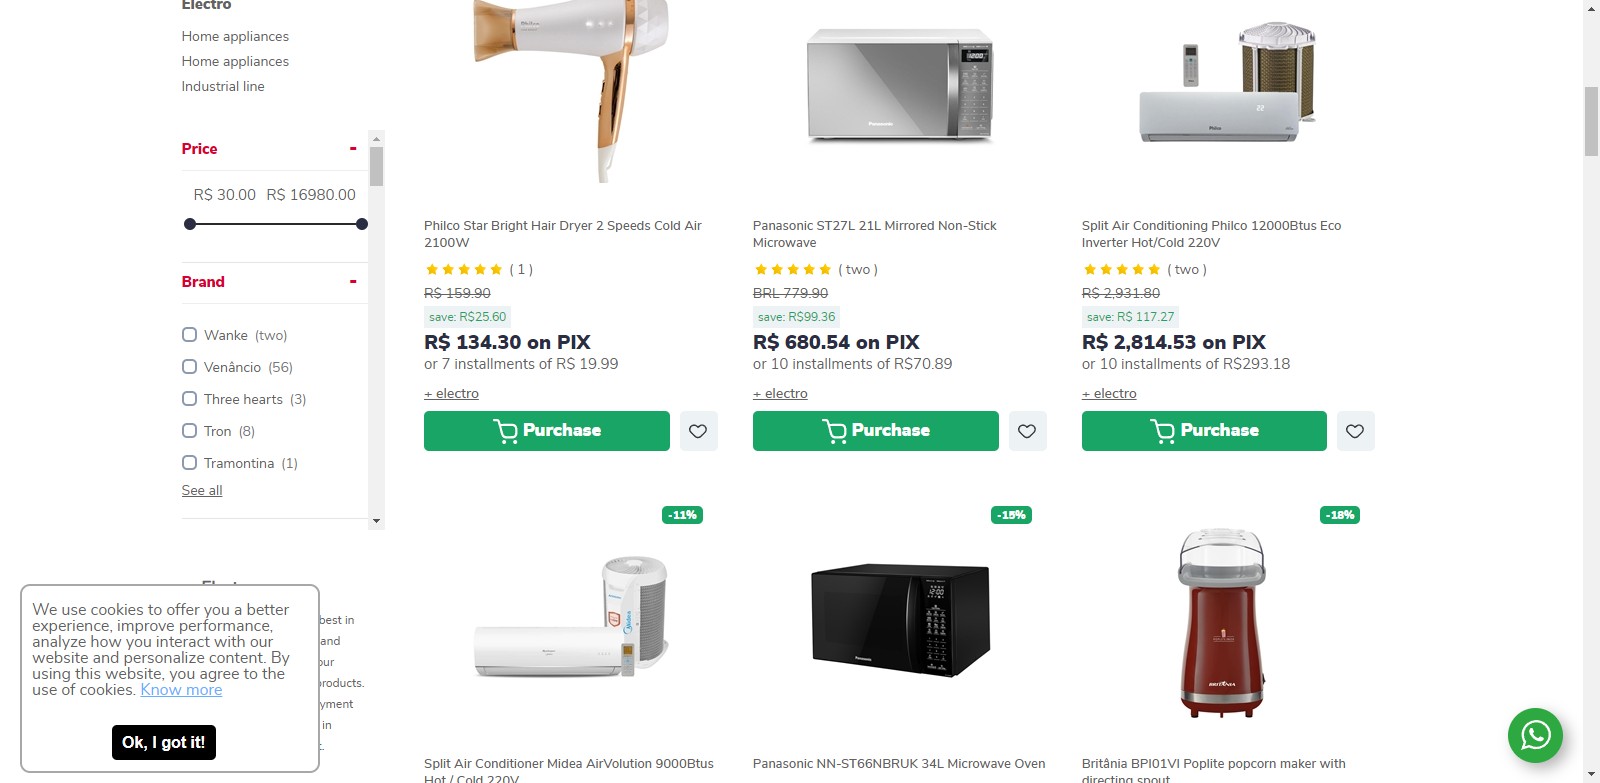The width and height of the screenshot is (1600, 783).
Task: Tick the Tramontina brand checkbox
Action: click(x=189, y=463)
